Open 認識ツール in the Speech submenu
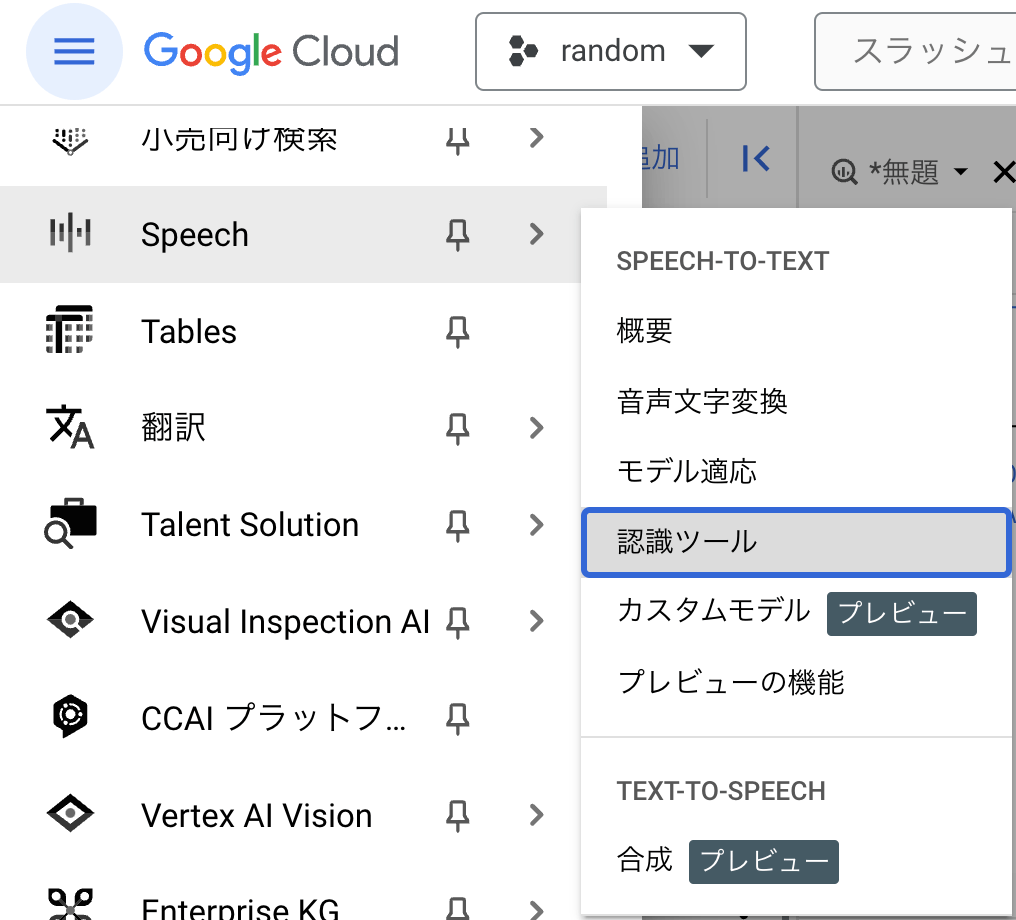The image size is (1016, 920). [796, 542]
